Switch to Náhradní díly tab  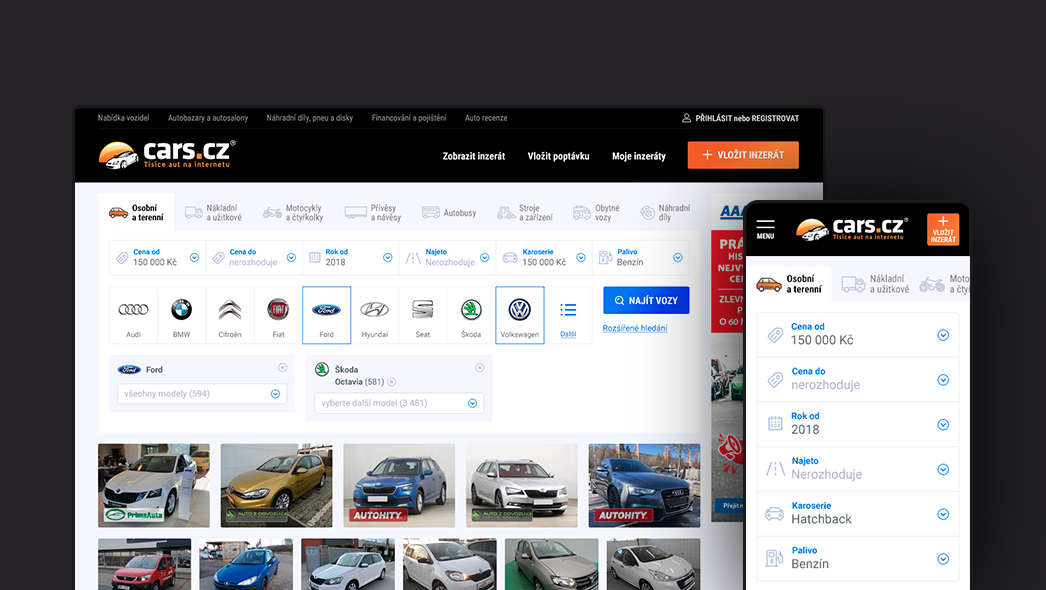665,213
